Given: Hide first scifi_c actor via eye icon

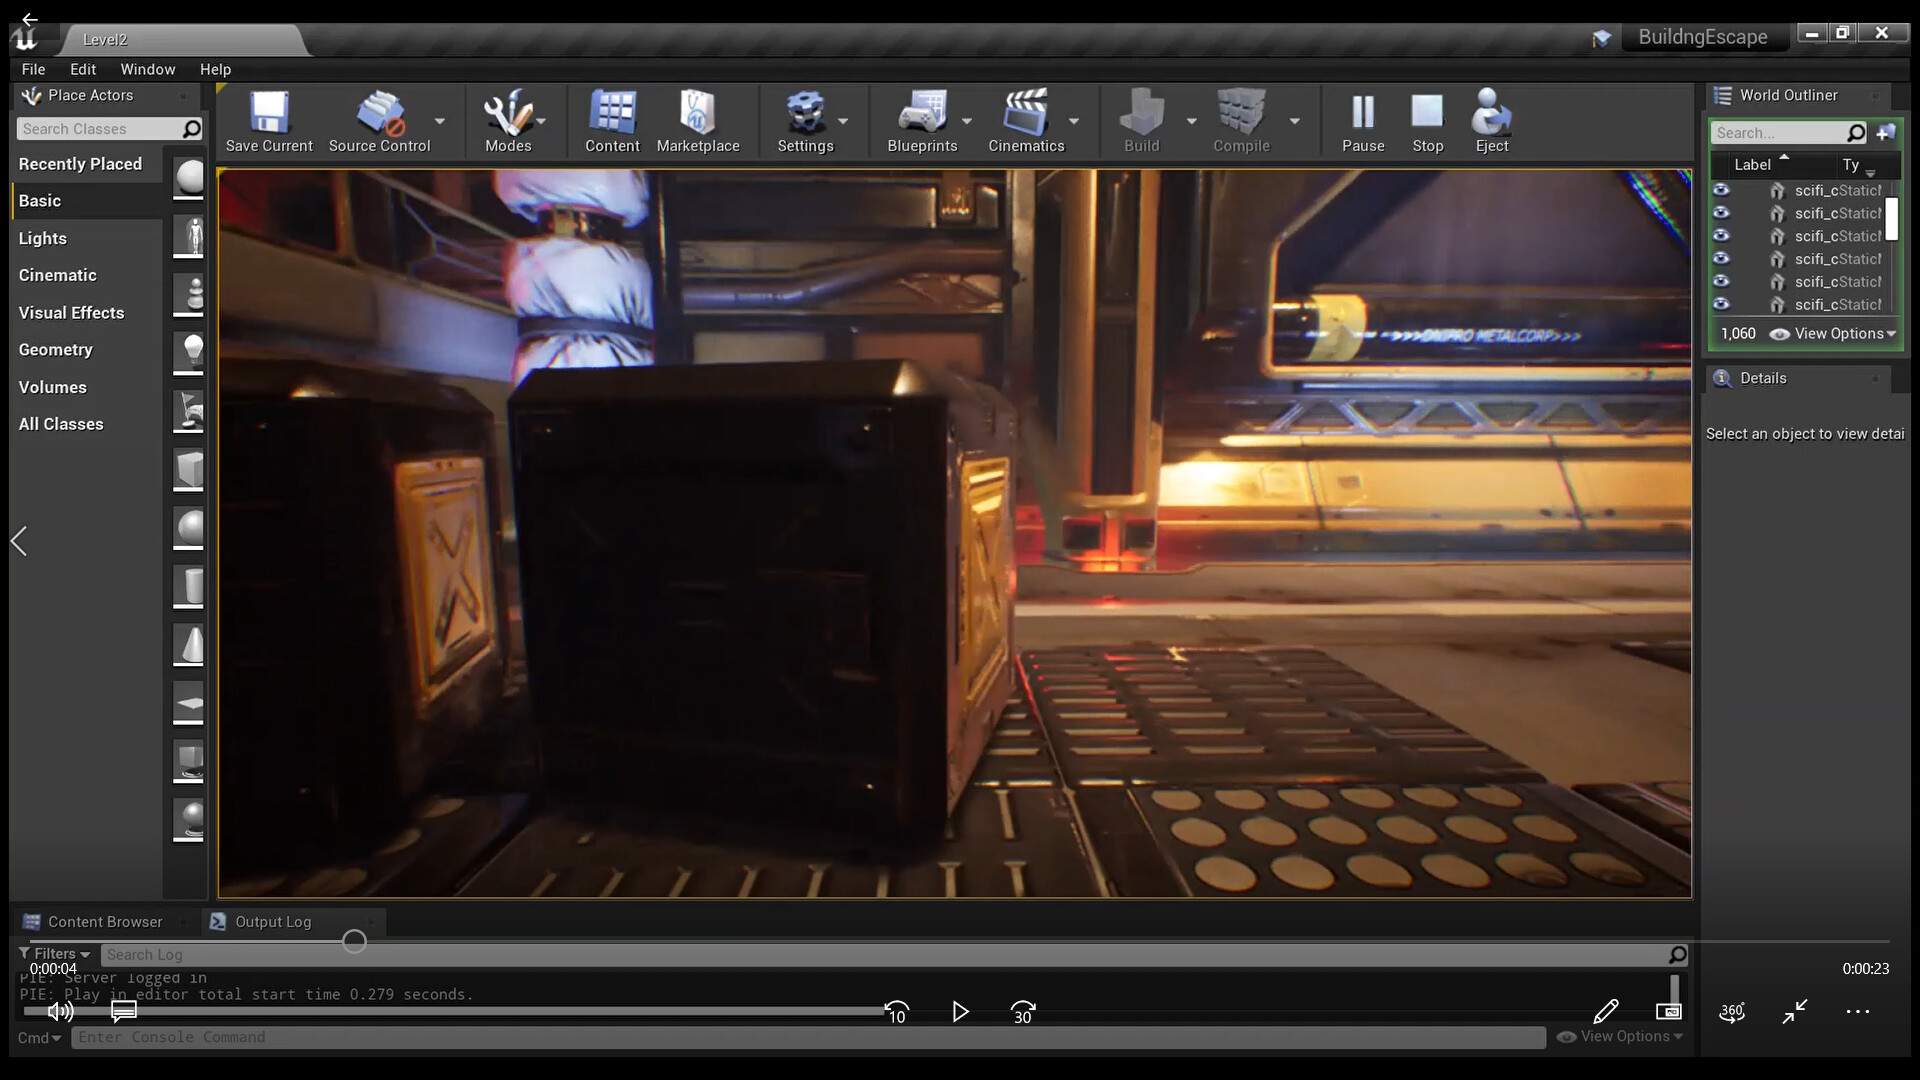Looking at the screenshot, I should click(x=1721, y=190).
